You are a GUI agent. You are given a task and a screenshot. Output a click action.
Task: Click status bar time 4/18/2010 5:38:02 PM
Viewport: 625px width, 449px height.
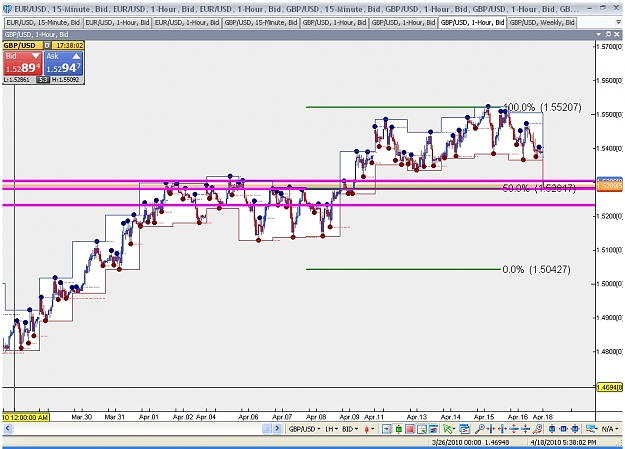coord(564,442)
